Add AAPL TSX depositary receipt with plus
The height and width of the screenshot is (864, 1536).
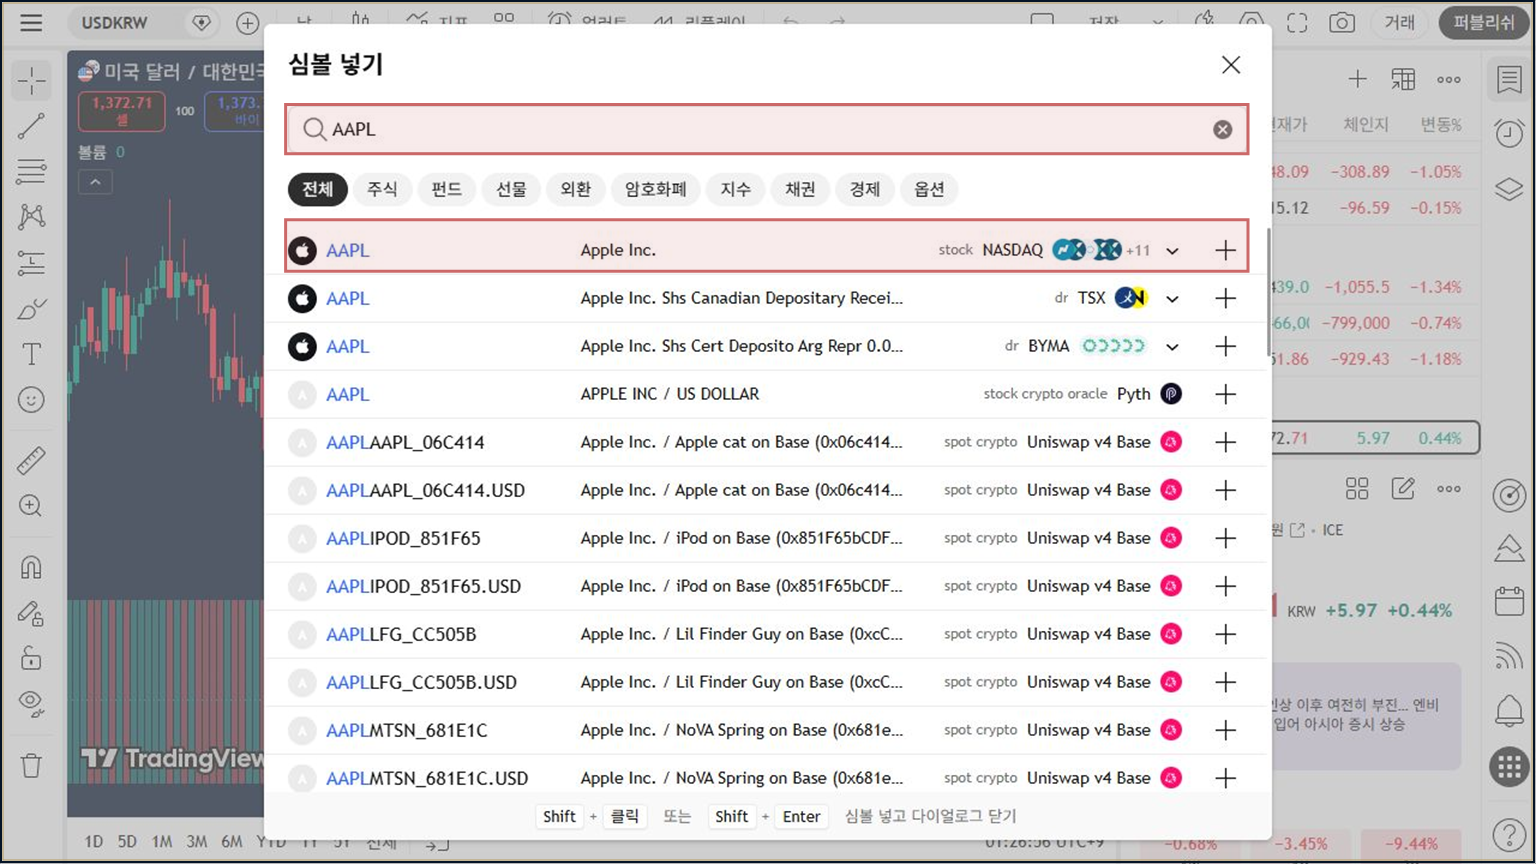1226,298
